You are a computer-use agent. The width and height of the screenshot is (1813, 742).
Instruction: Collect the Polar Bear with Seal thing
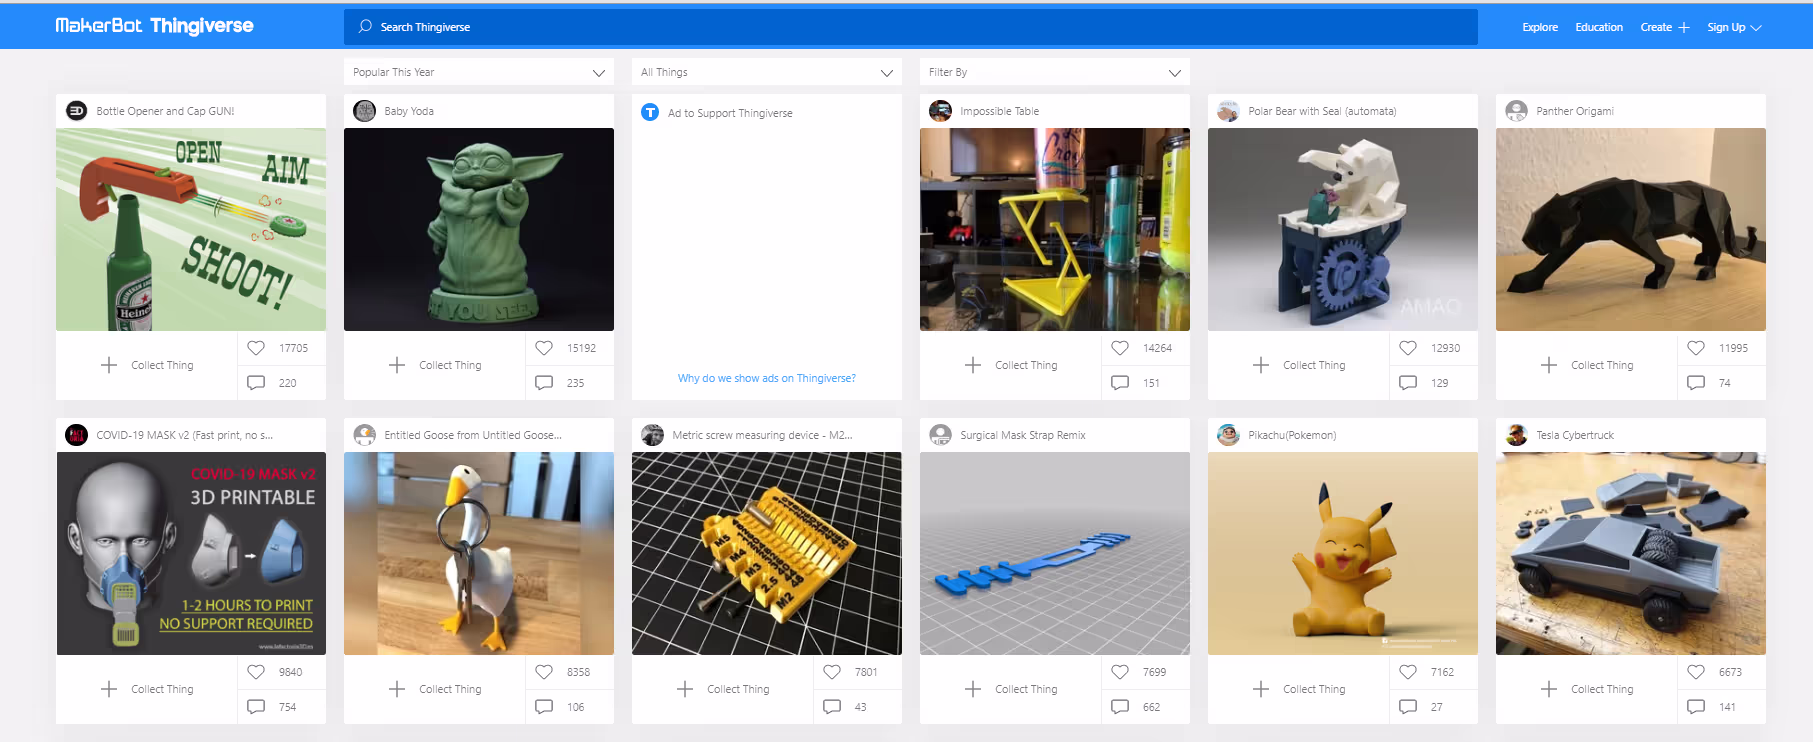coord(1299,365)
